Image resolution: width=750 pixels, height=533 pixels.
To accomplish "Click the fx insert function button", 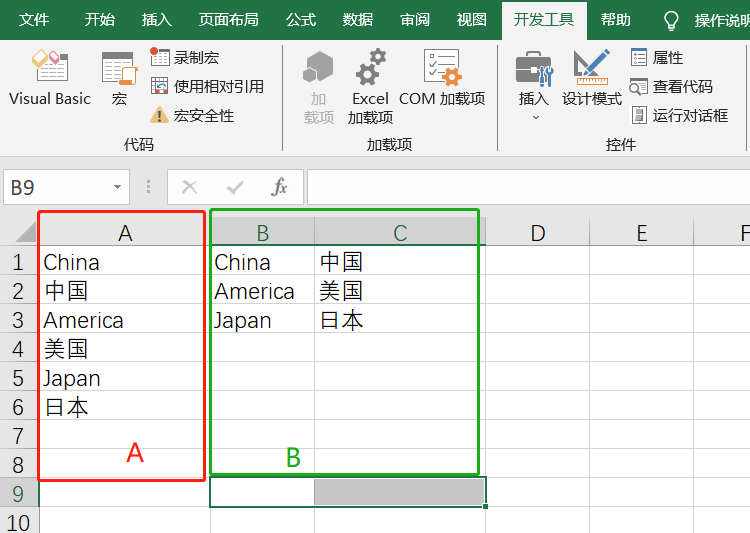I will pyautogui.click(x=279, y=187).
